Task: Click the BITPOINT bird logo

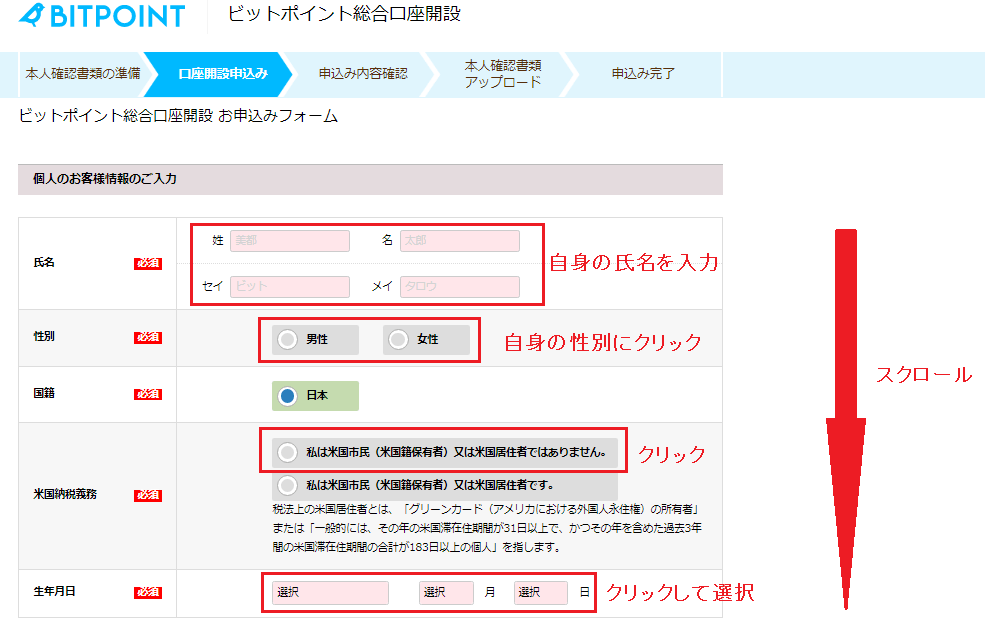Action: tap(32, 15)
